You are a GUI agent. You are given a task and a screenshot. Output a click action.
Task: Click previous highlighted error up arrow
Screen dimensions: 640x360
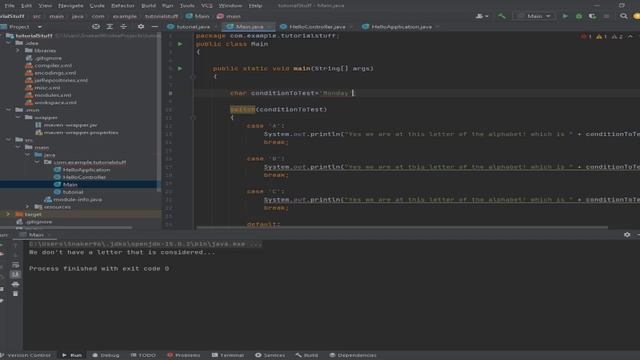(630, 36)
